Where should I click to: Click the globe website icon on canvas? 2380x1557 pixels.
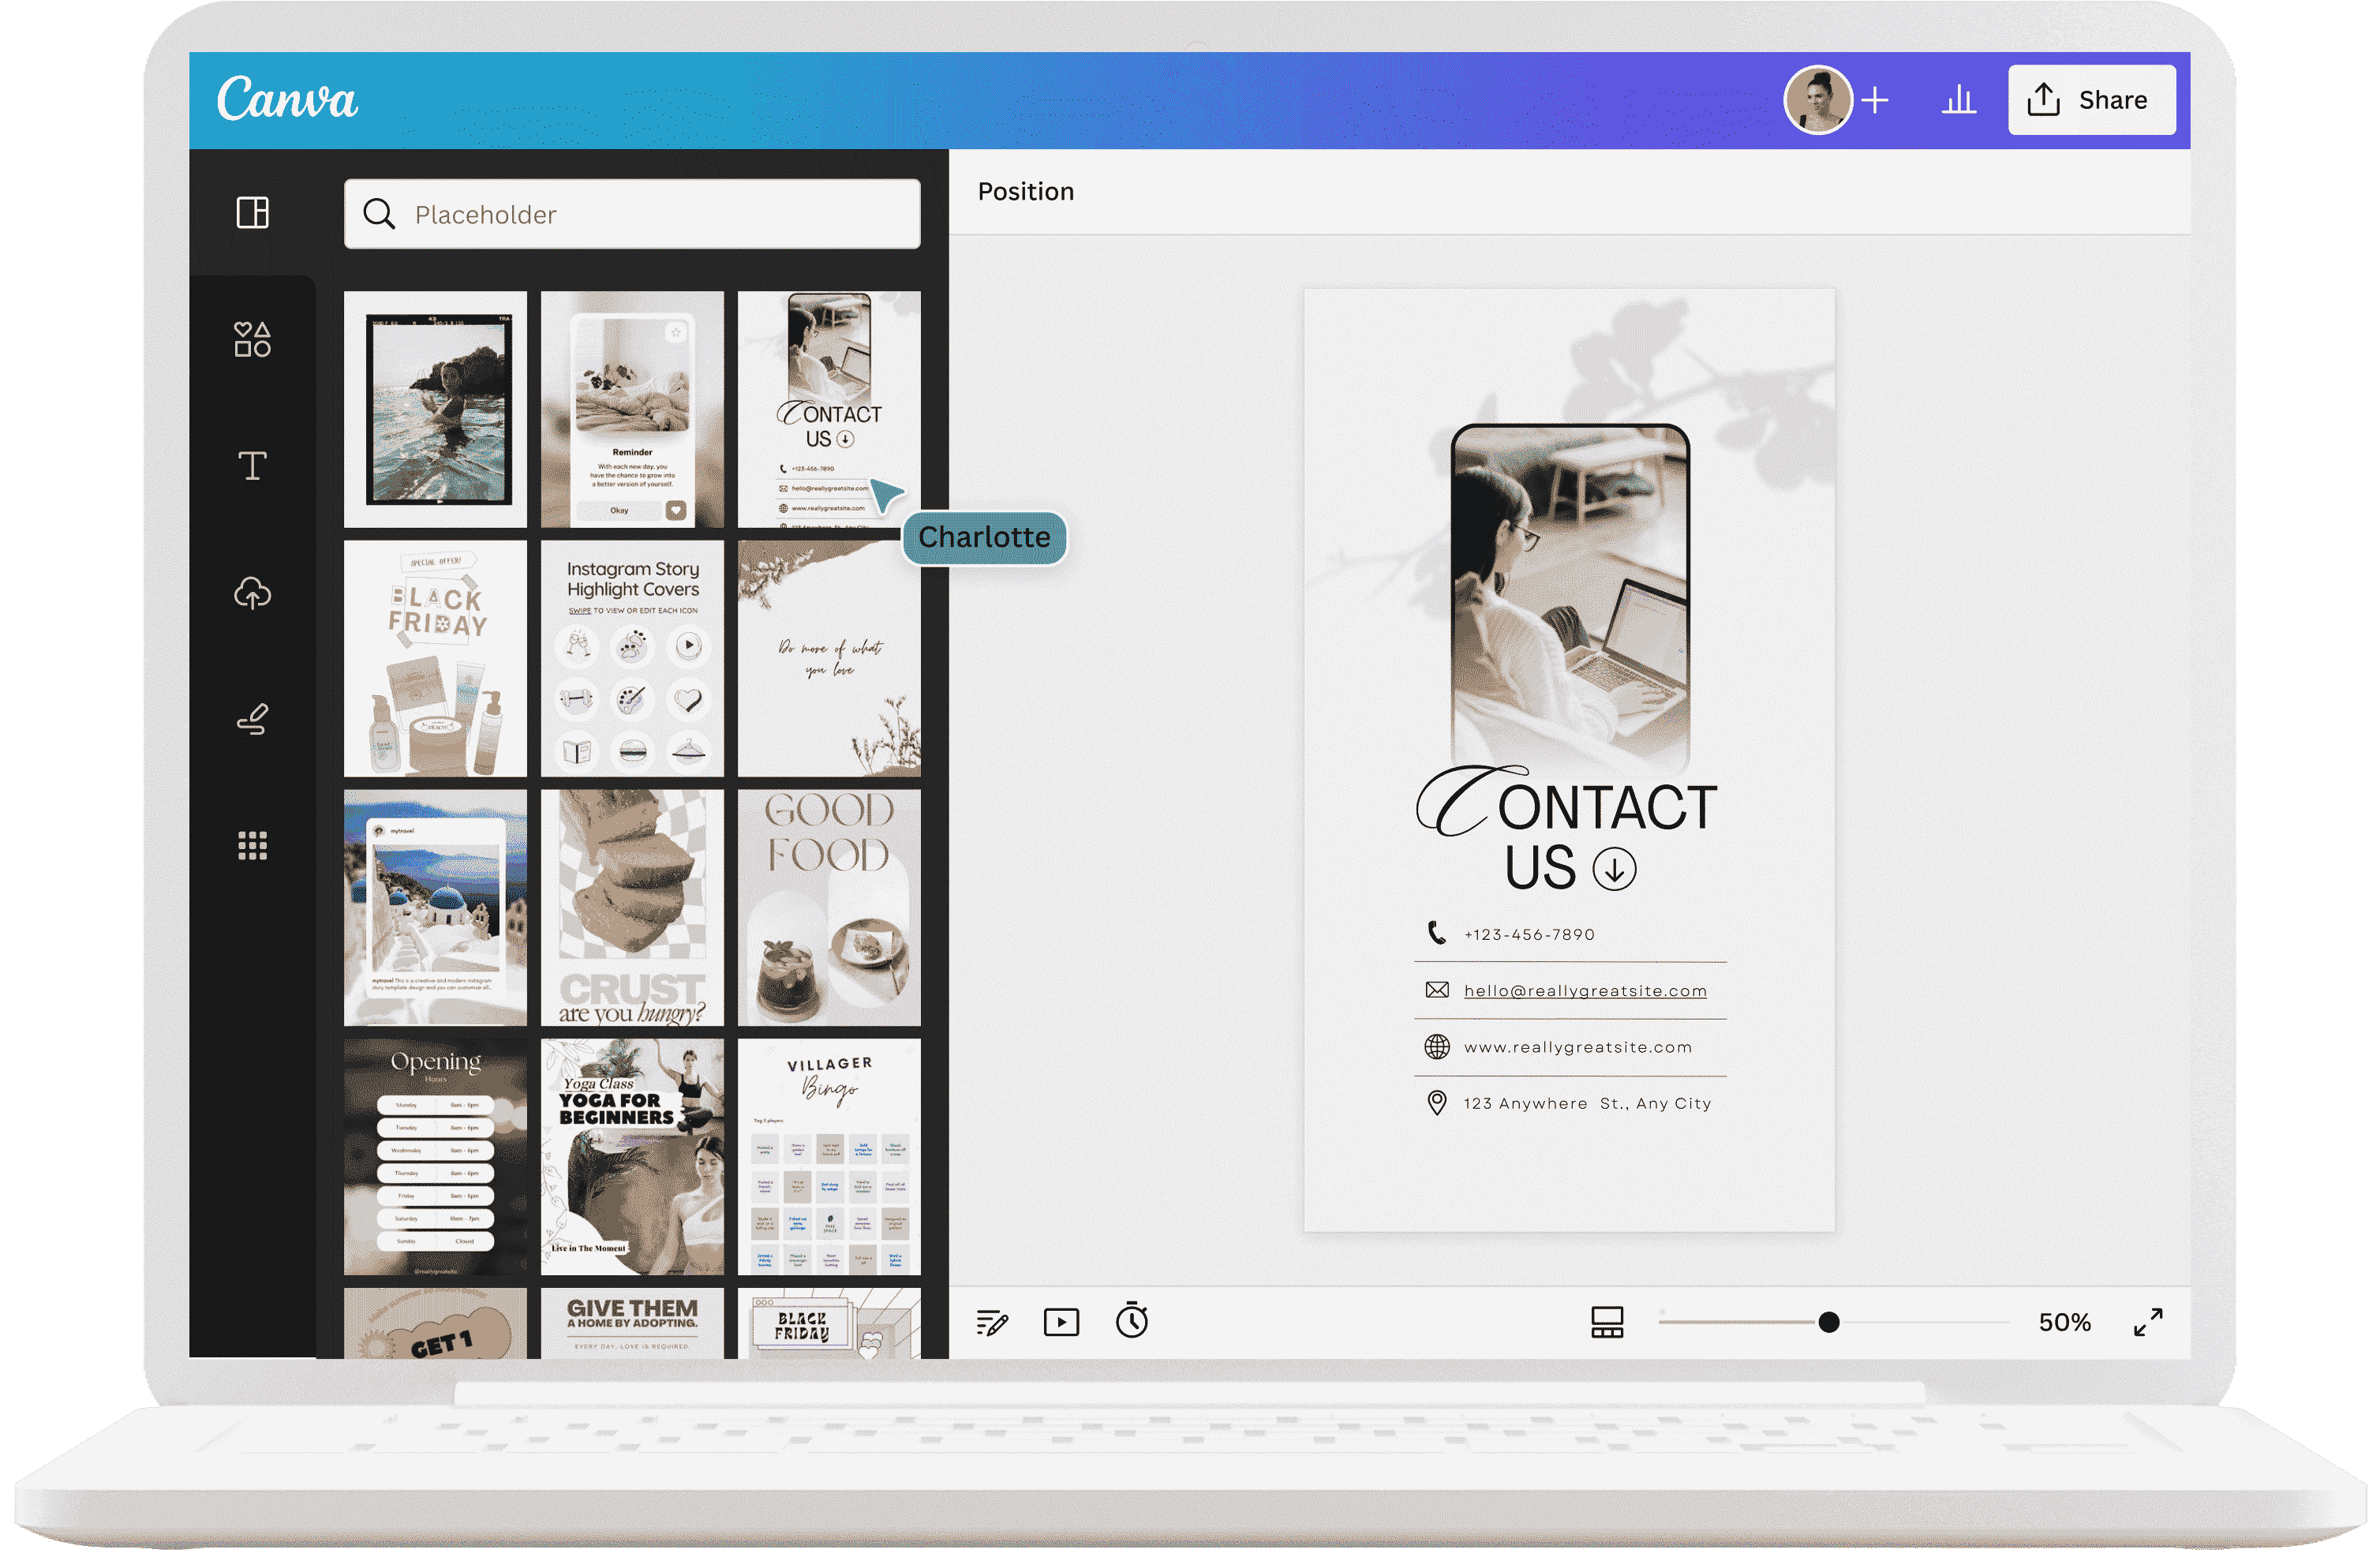[x=1436, y=1047]
